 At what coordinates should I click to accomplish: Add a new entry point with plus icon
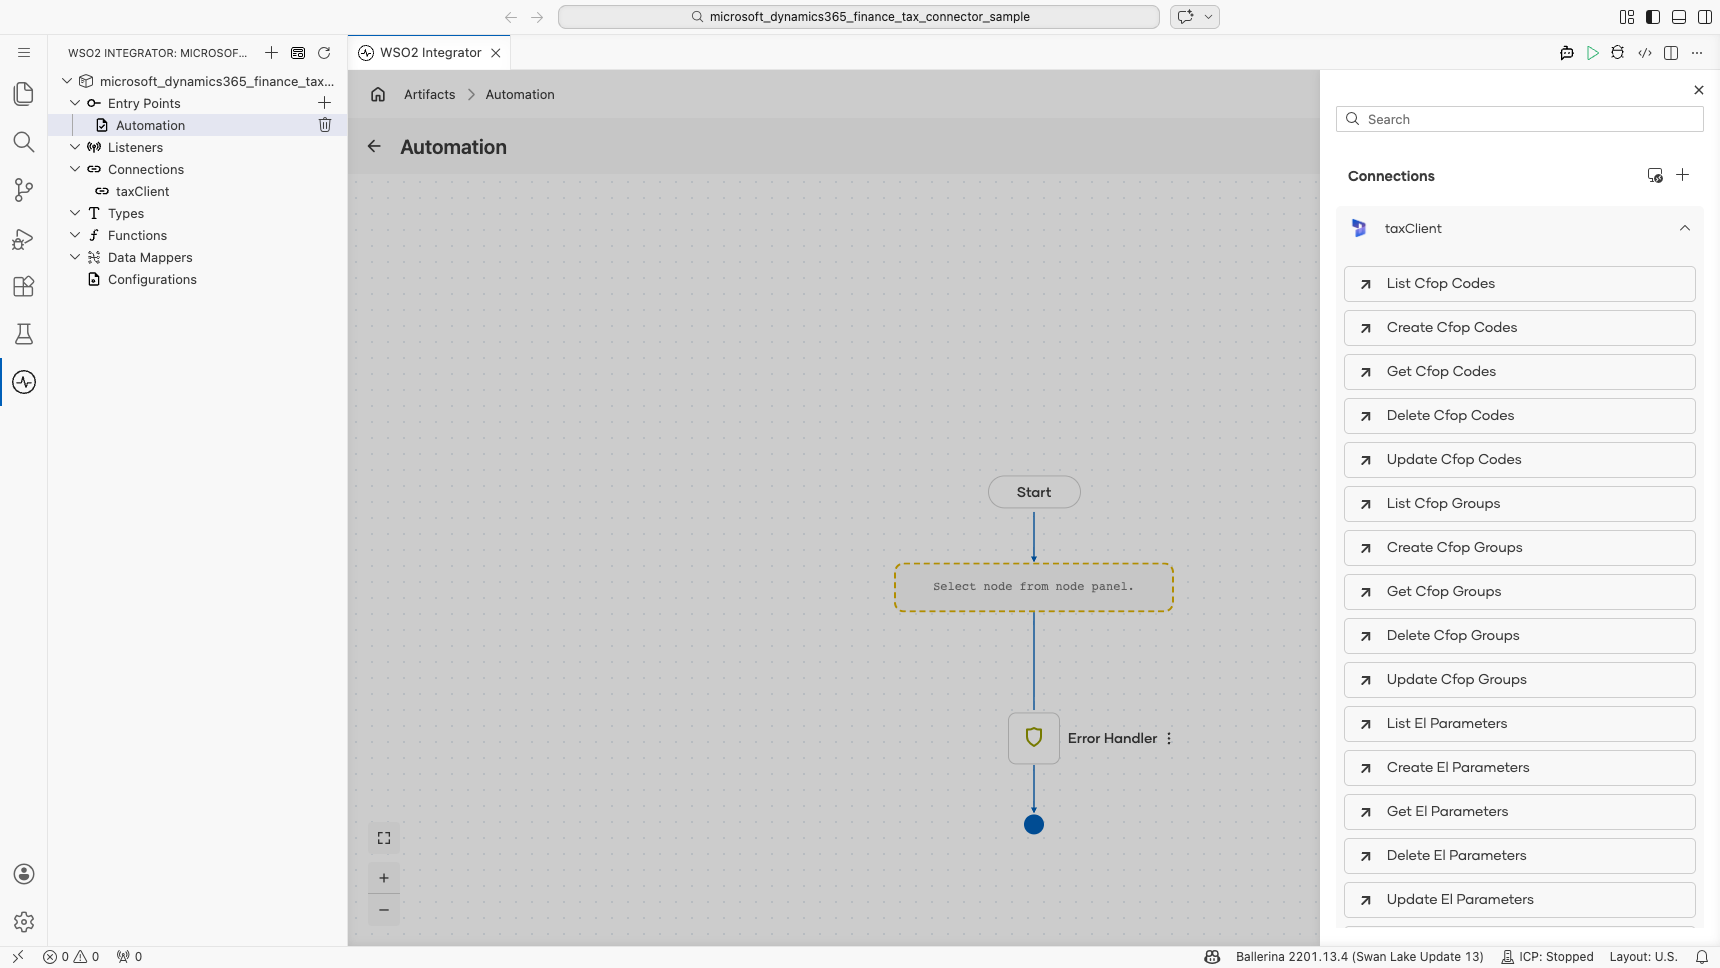tap(324, 103)
